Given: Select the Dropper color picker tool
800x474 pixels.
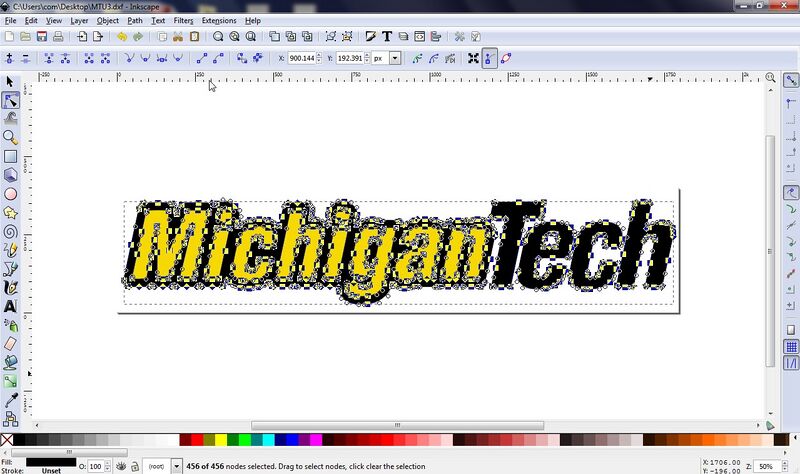Looking at the screenshot, I should pyautogui.click(x=10, y=400).
